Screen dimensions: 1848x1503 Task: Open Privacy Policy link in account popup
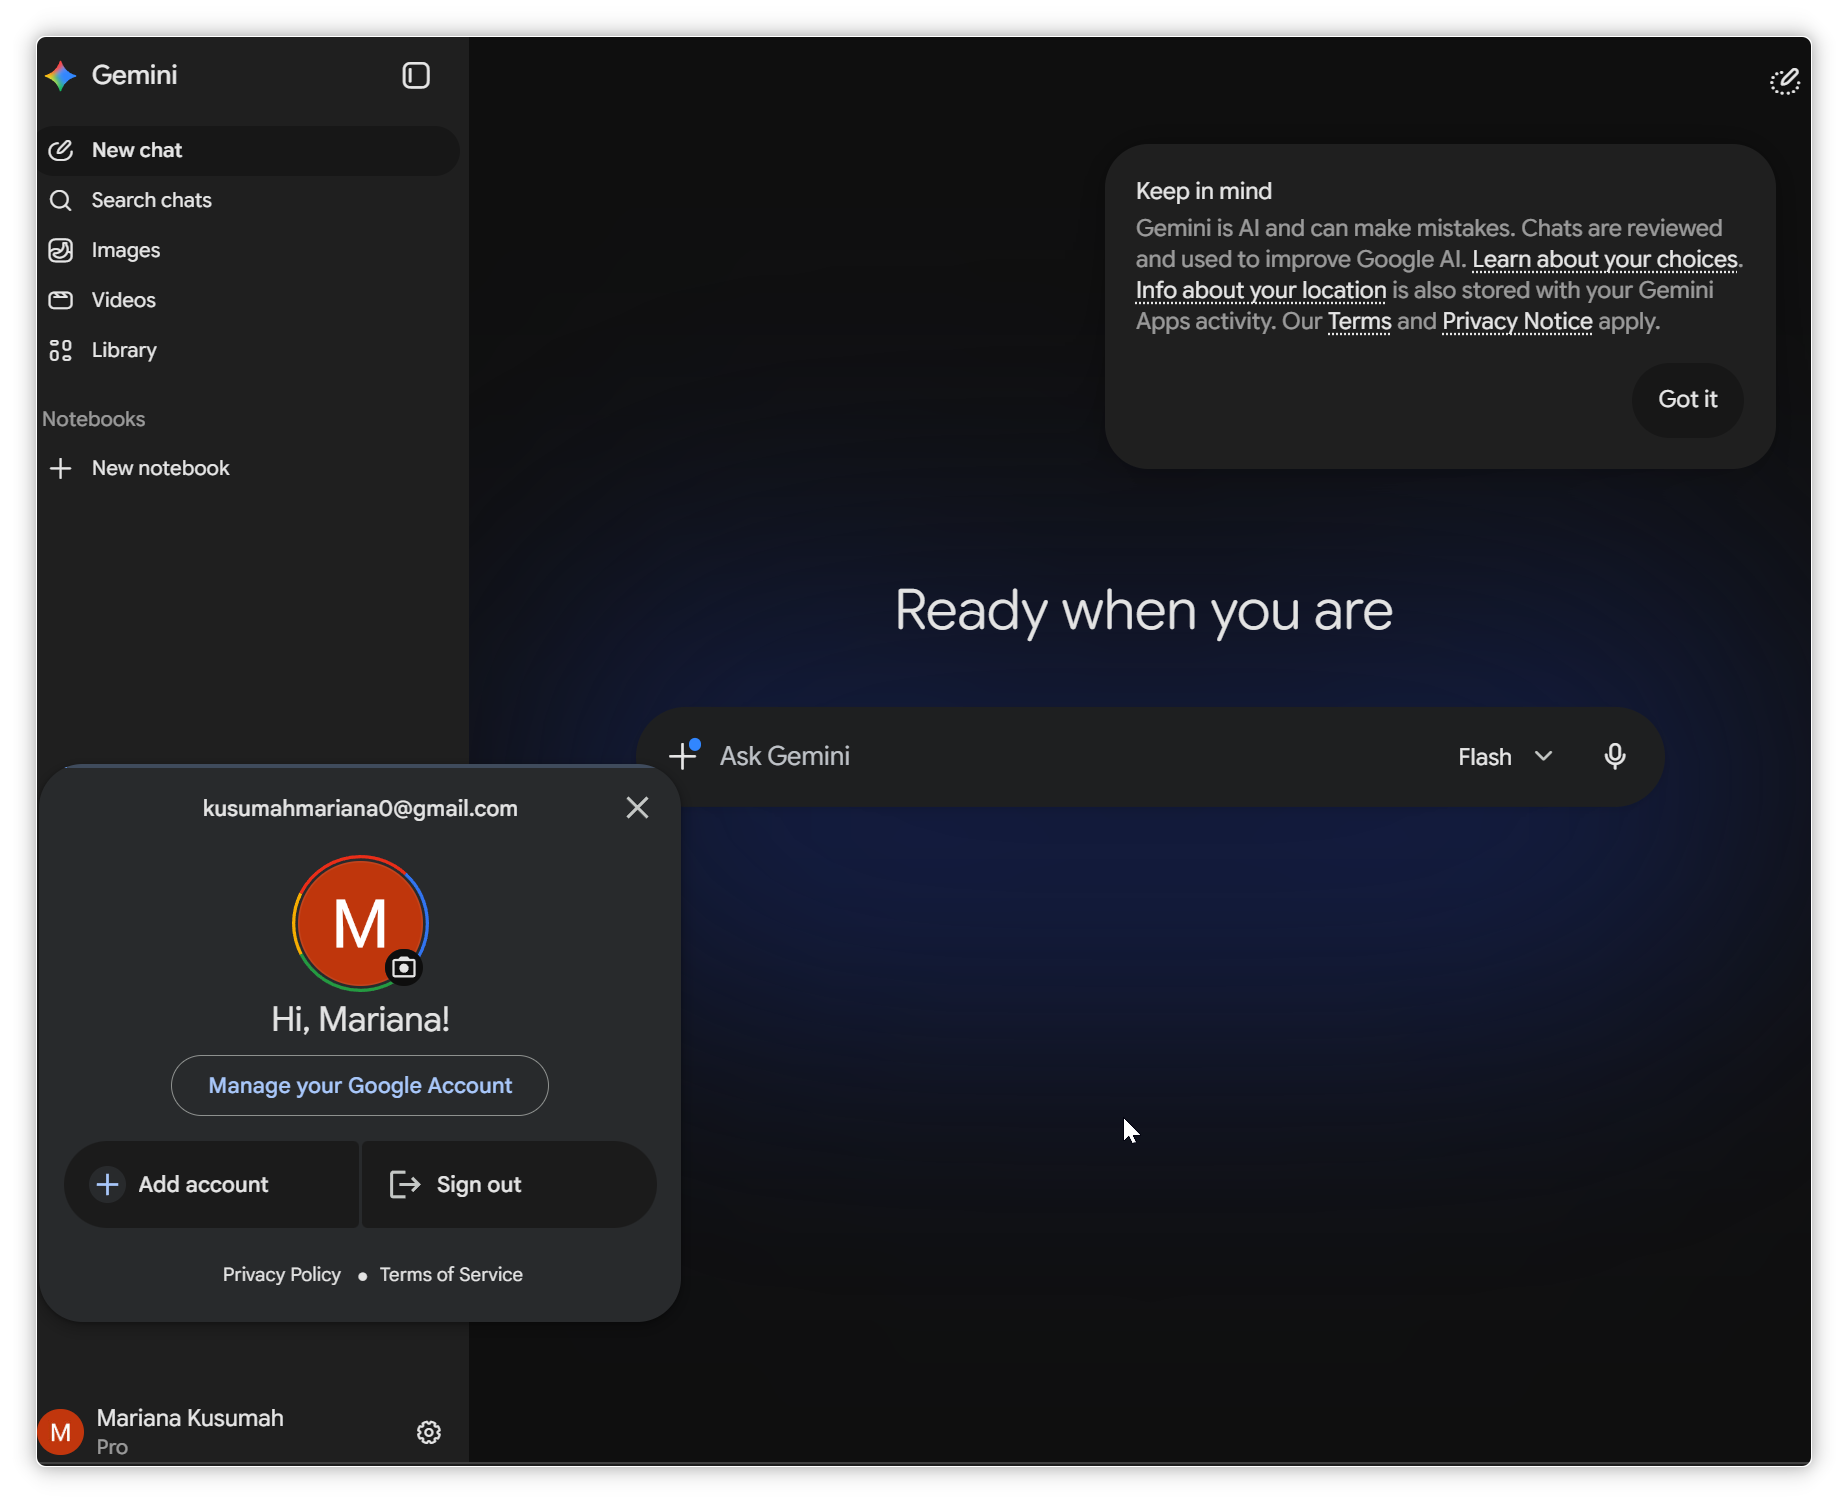(282, 1274)
